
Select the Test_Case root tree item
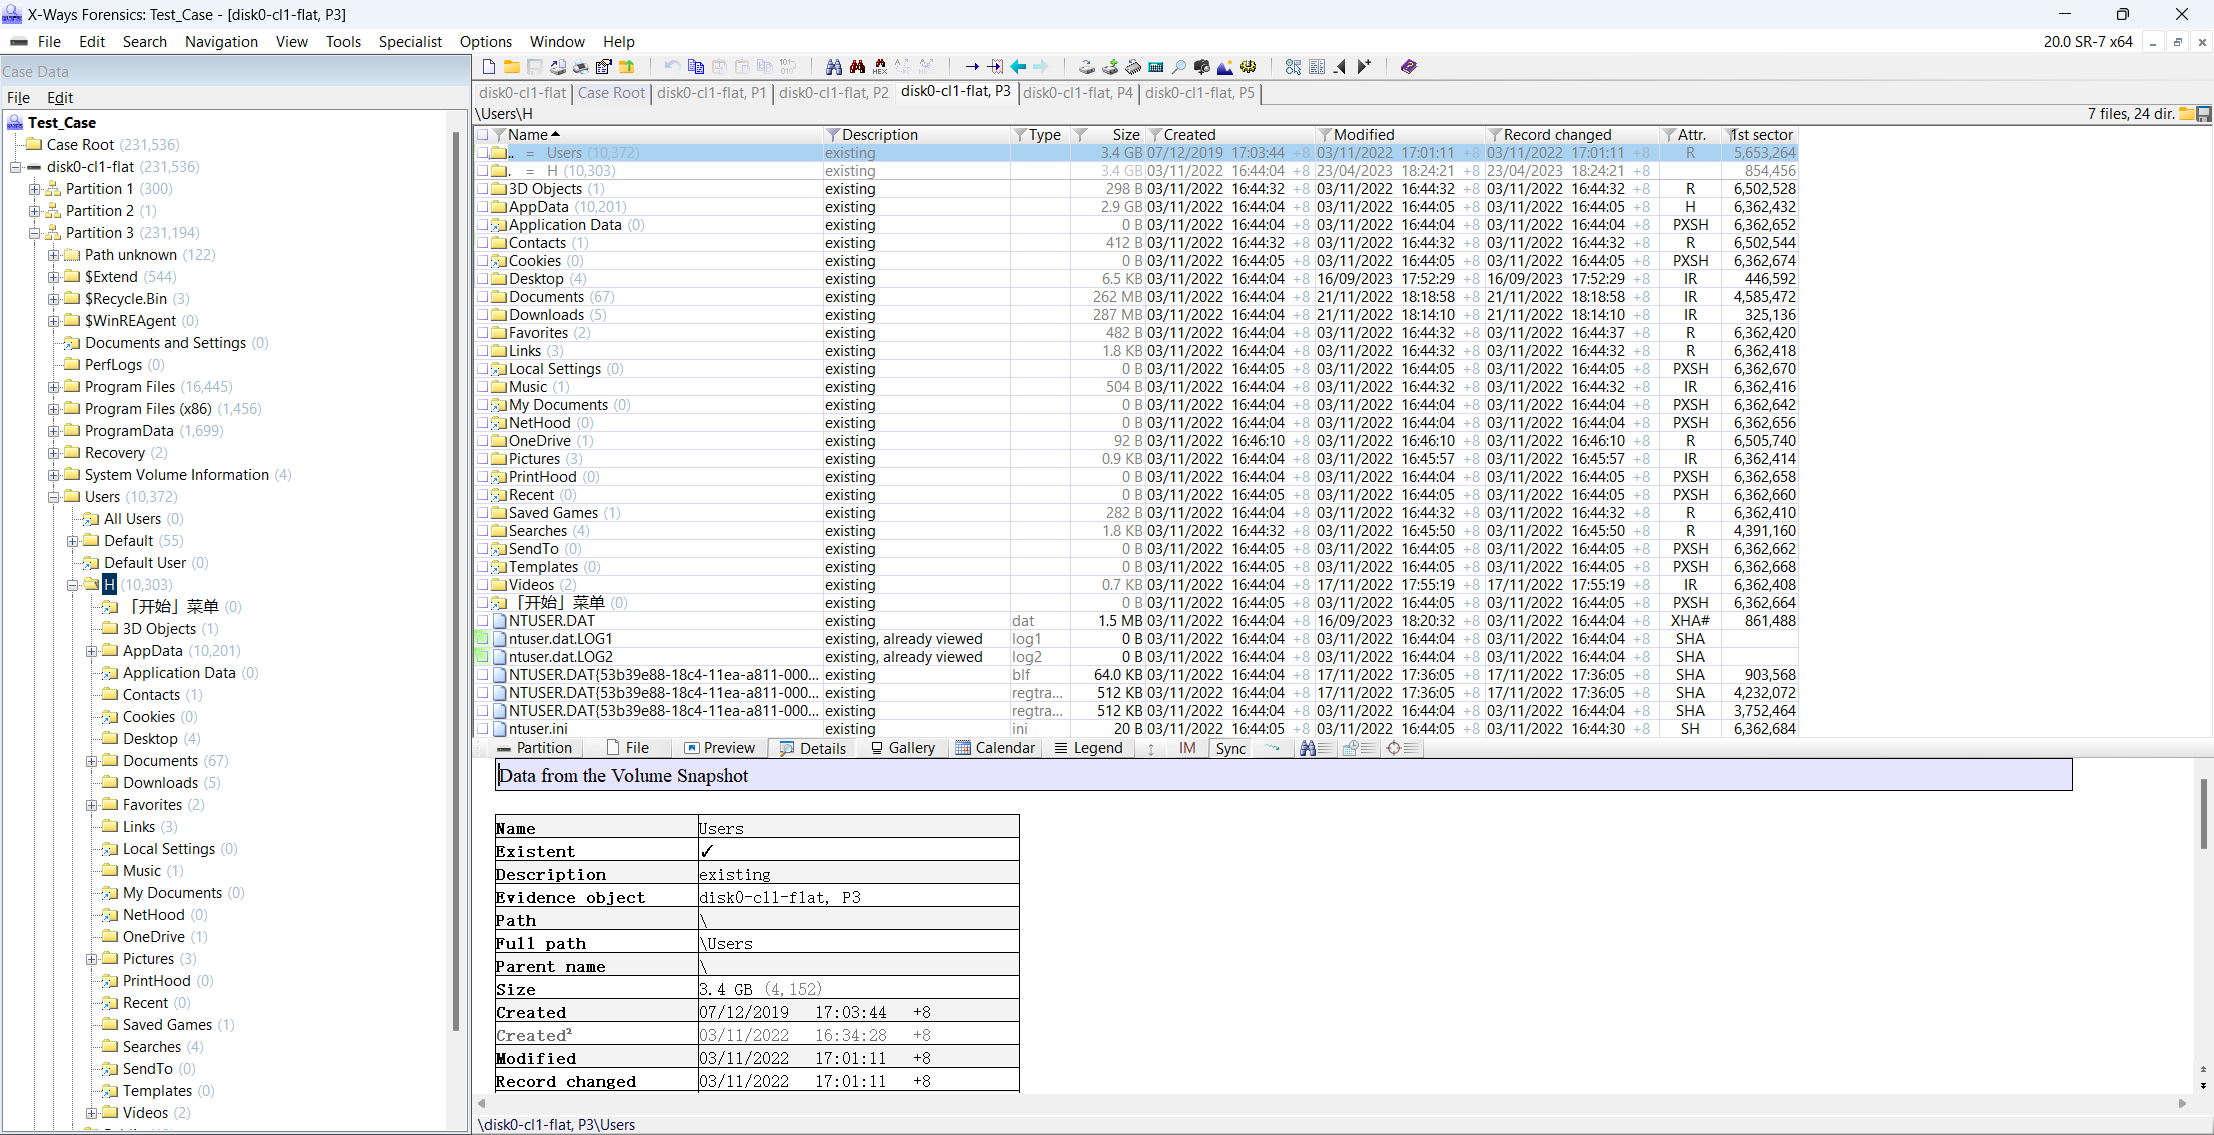[x=61, y=123]
